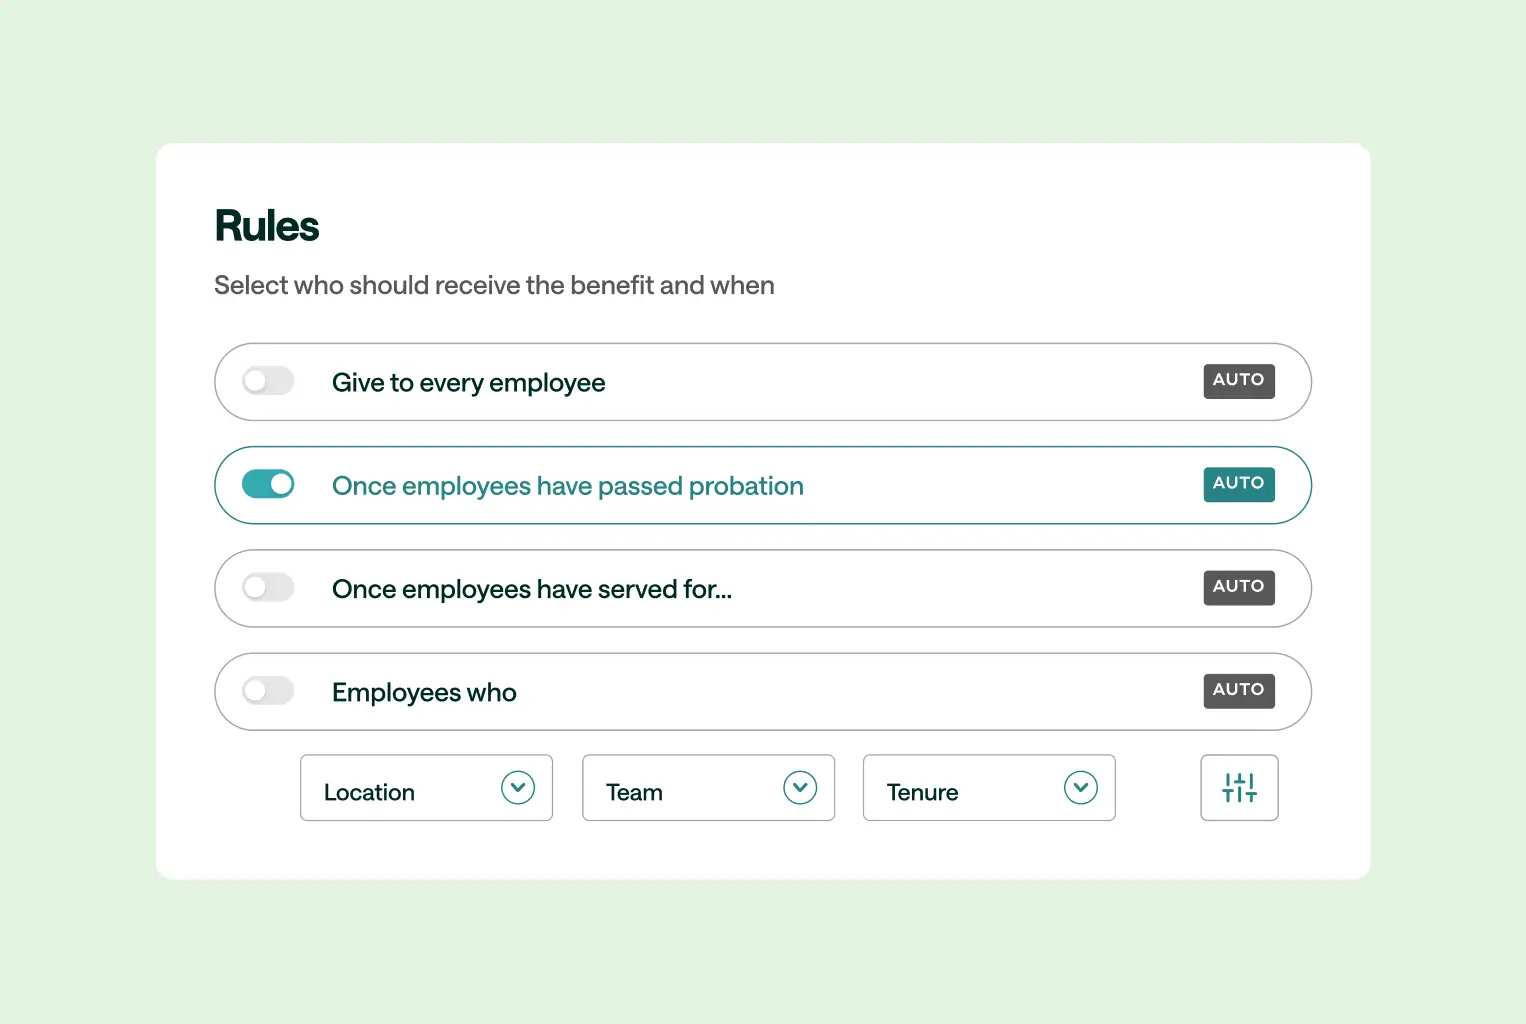1526x1024 pixels.
Task: Click the Employees who rule label
Action: click(424, 691)
